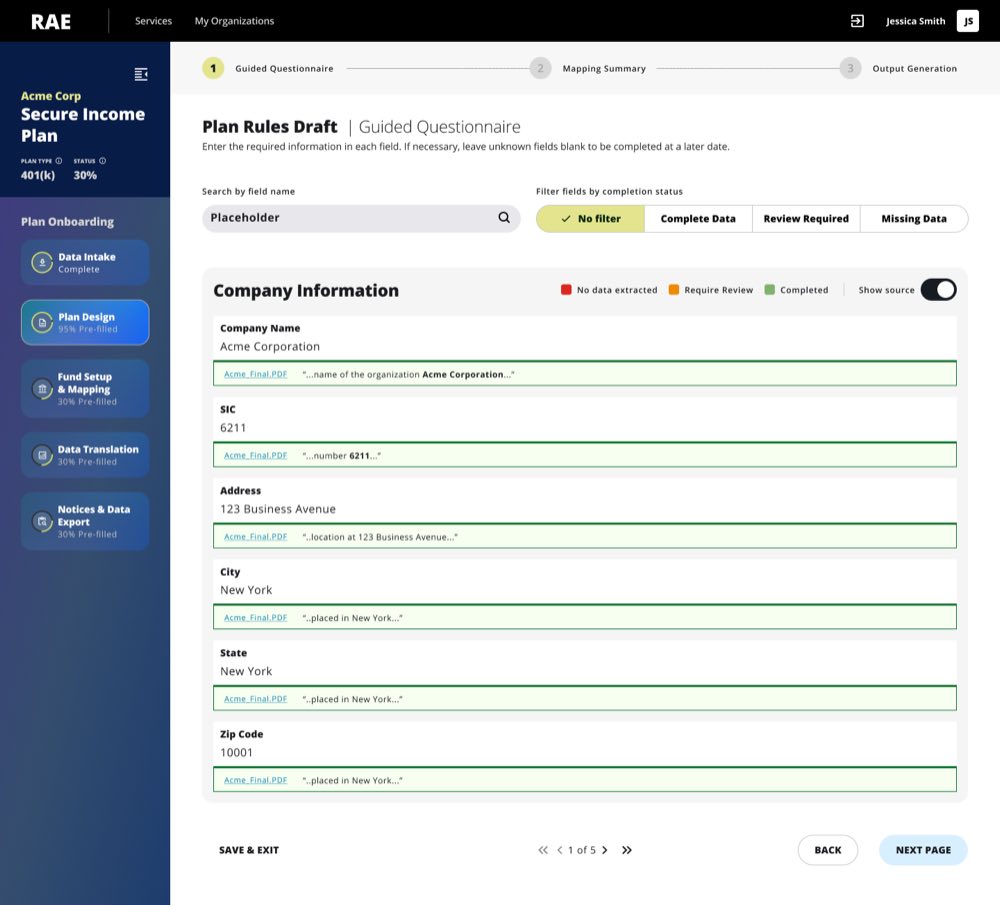The height and width of the screenshot is (905, 1000).
Task: Open Acme_Final.PDF link under Zip Code
Action: 255,780
